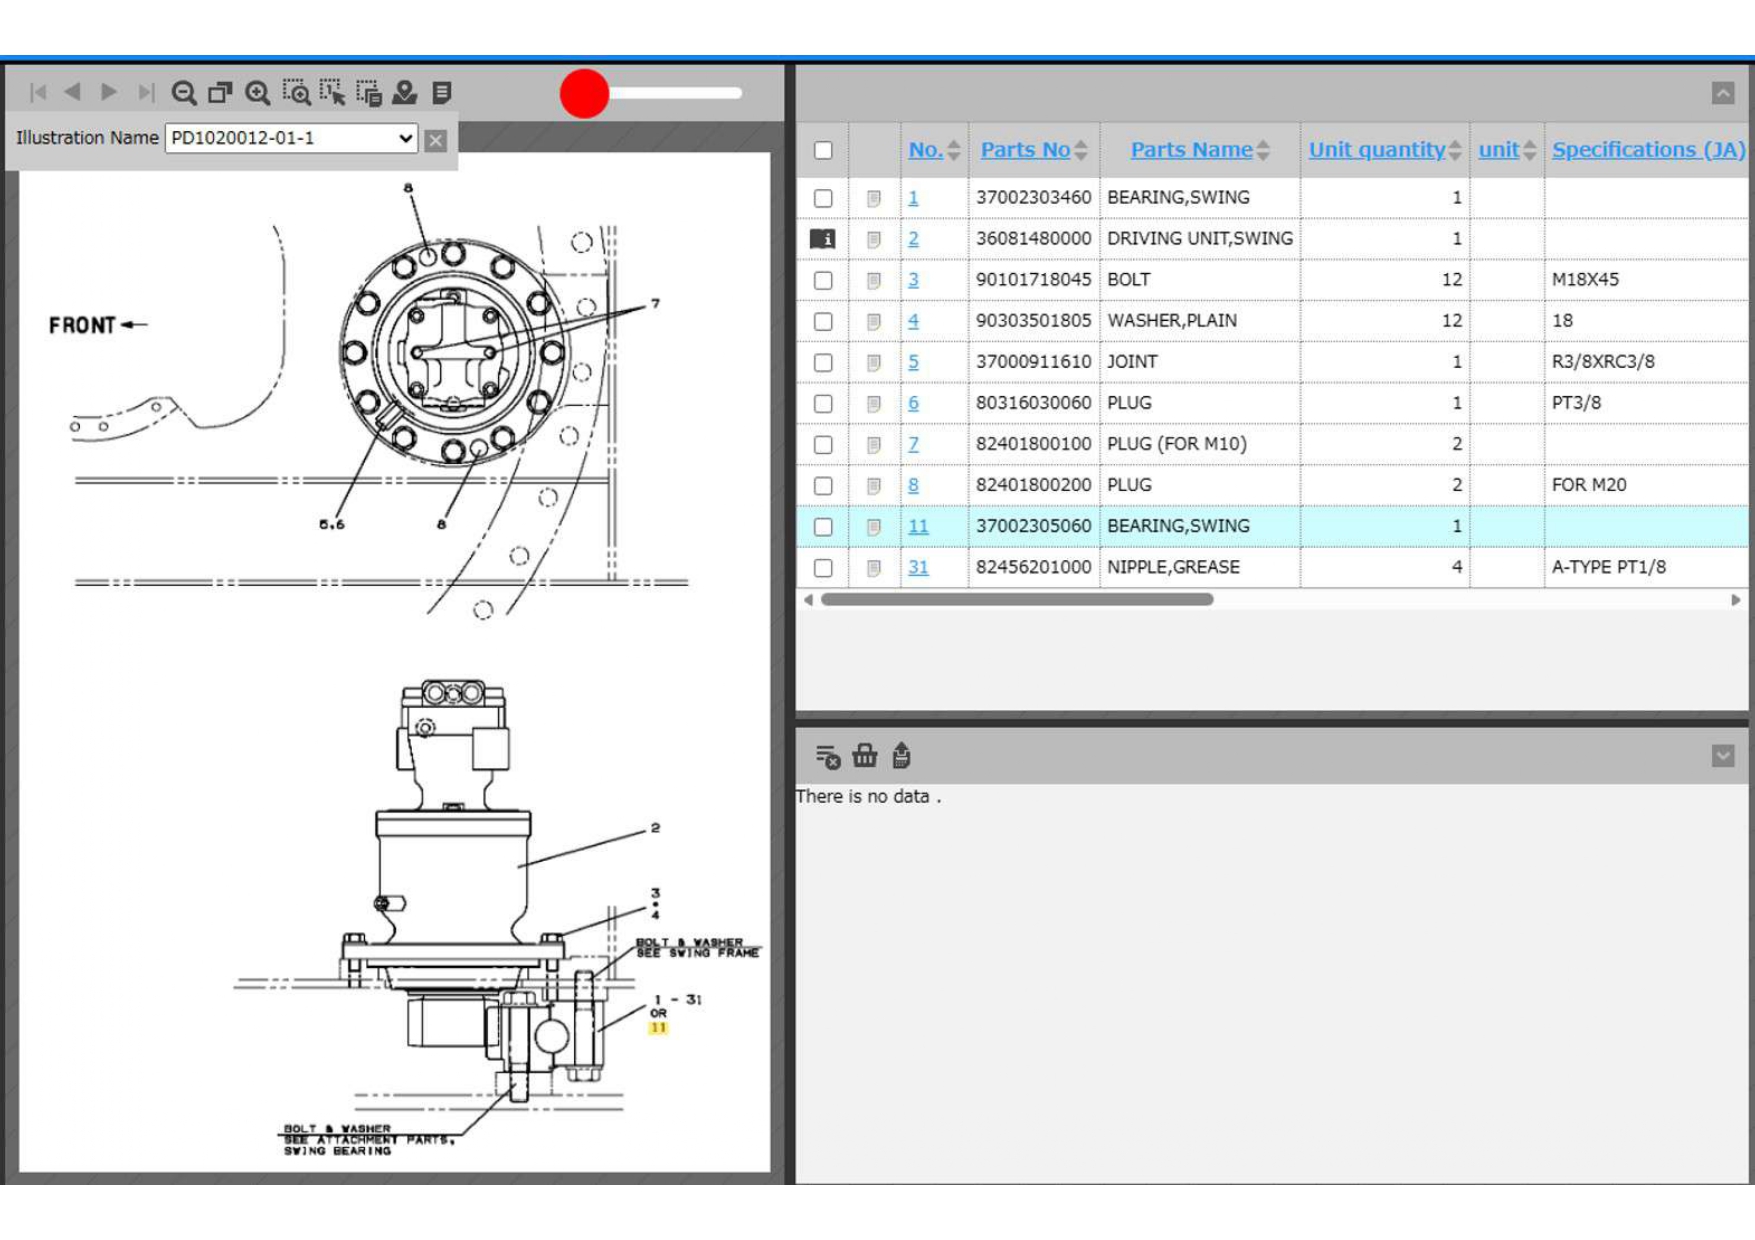
Task: Click the shopping basket icon
Action: click(x=864, y=756)
